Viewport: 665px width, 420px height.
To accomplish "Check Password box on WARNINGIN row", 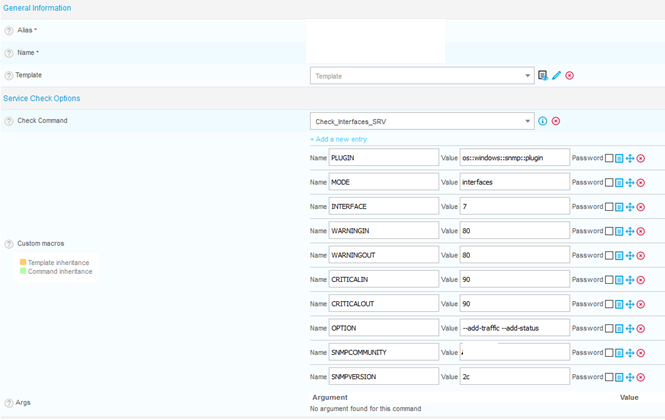I will (609, 231).
